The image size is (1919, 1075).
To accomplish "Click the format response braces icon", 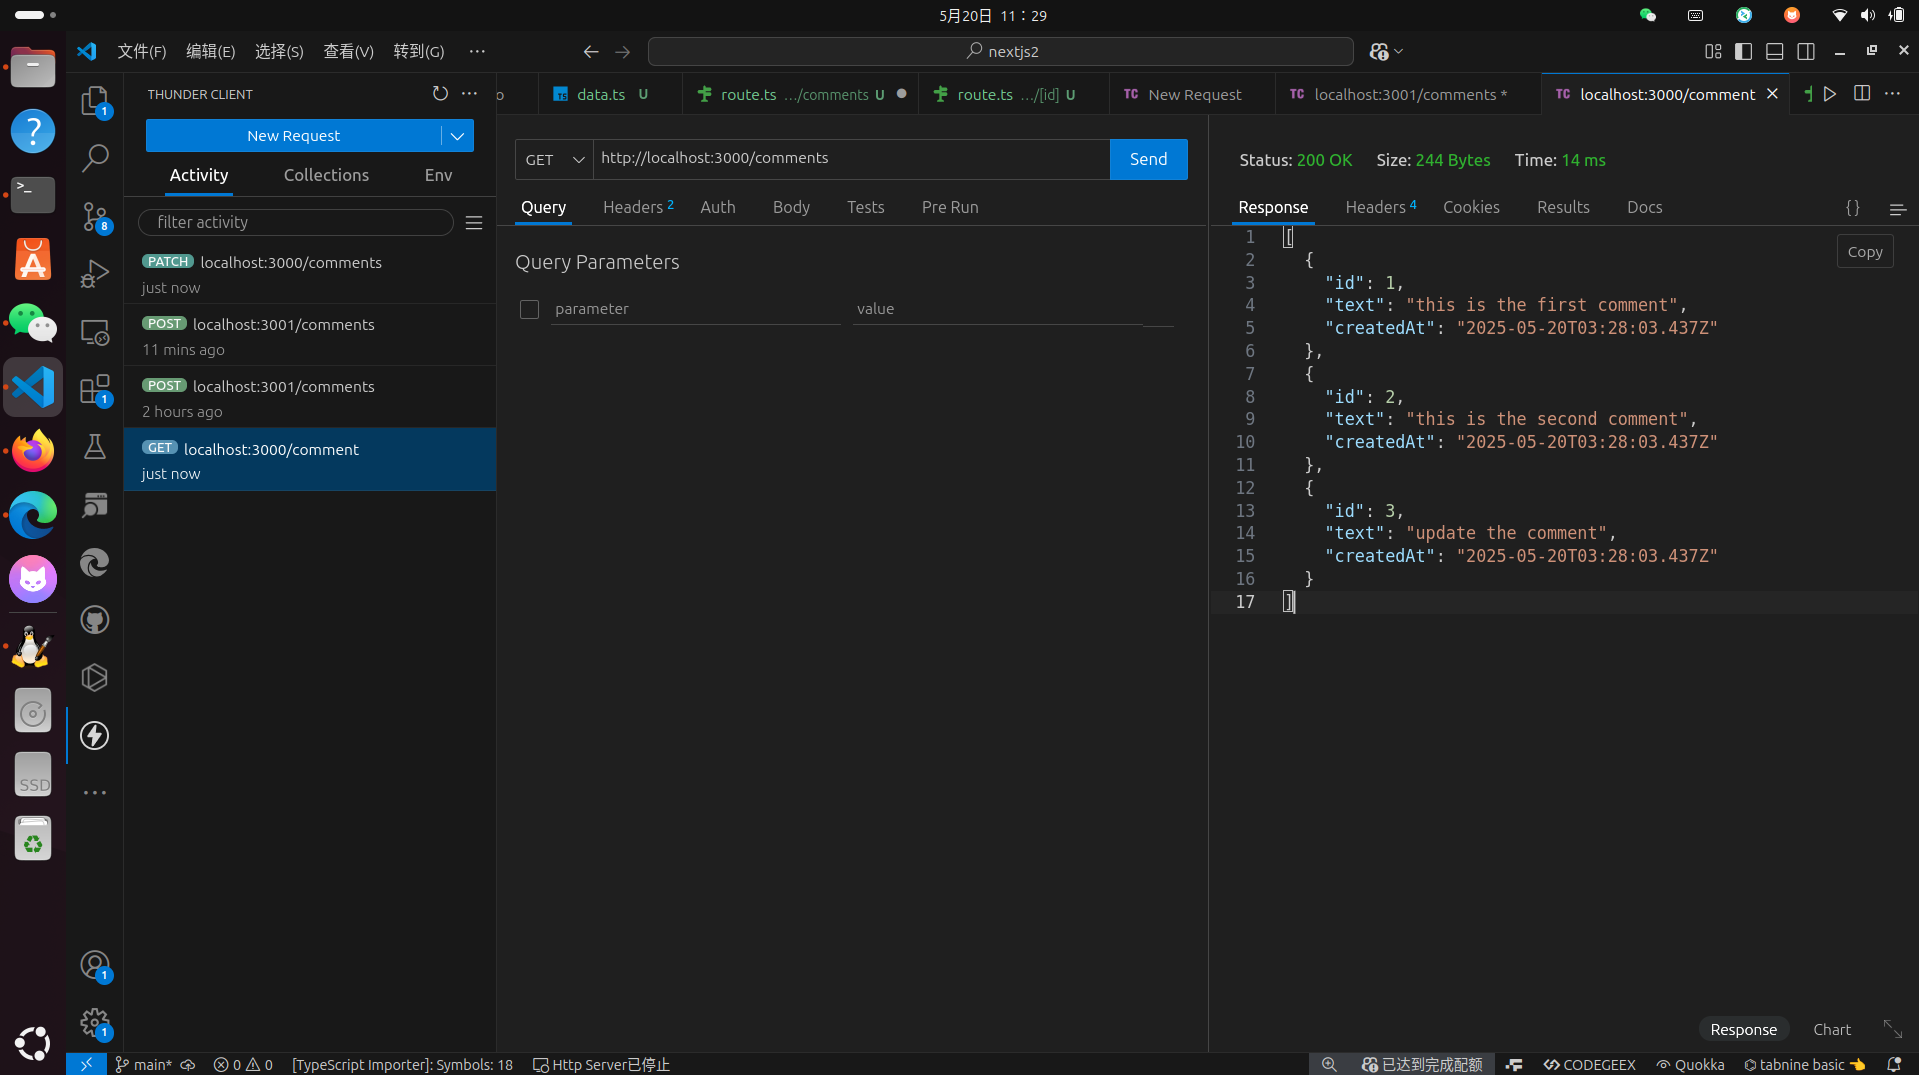I will coord(1852,208).
